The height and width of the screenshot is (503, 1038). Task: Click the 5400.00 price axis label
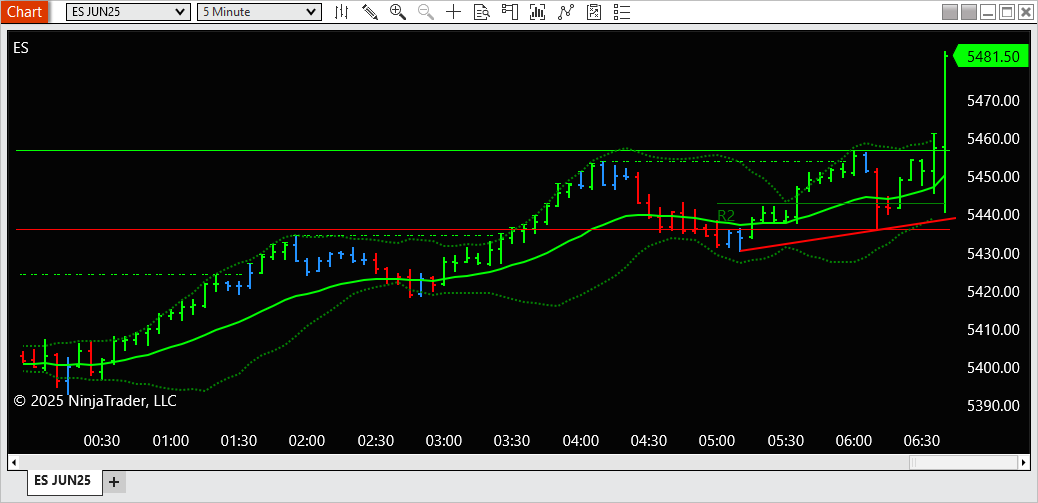point(992,367)
